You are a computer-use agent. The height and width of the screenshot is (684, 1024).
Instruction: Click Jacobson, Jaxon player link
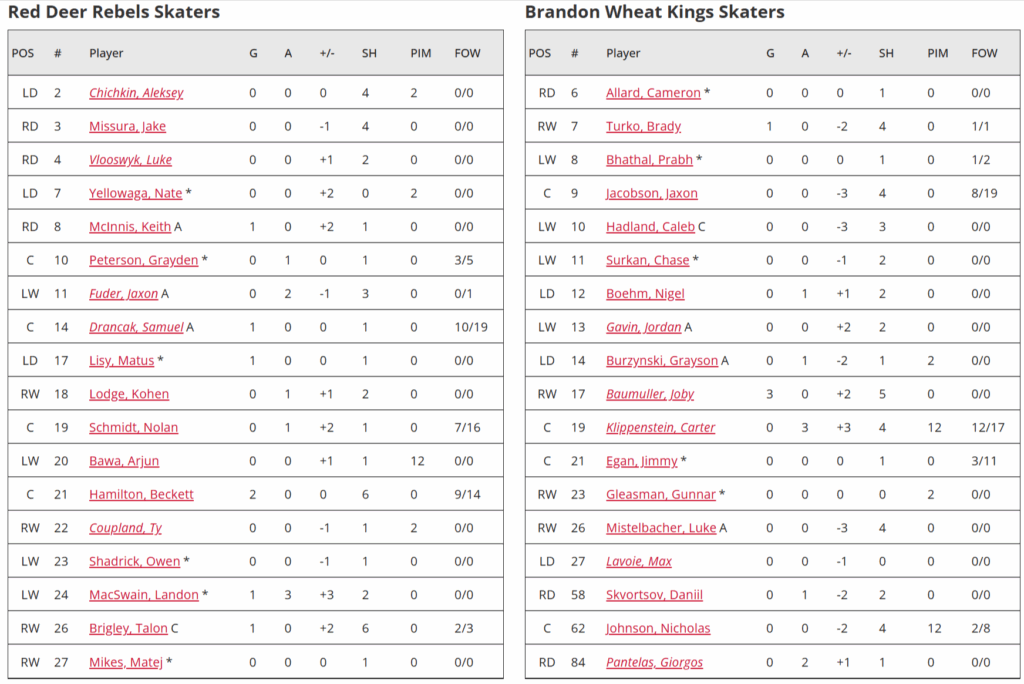pyautogui.click(x=652, y=193)
